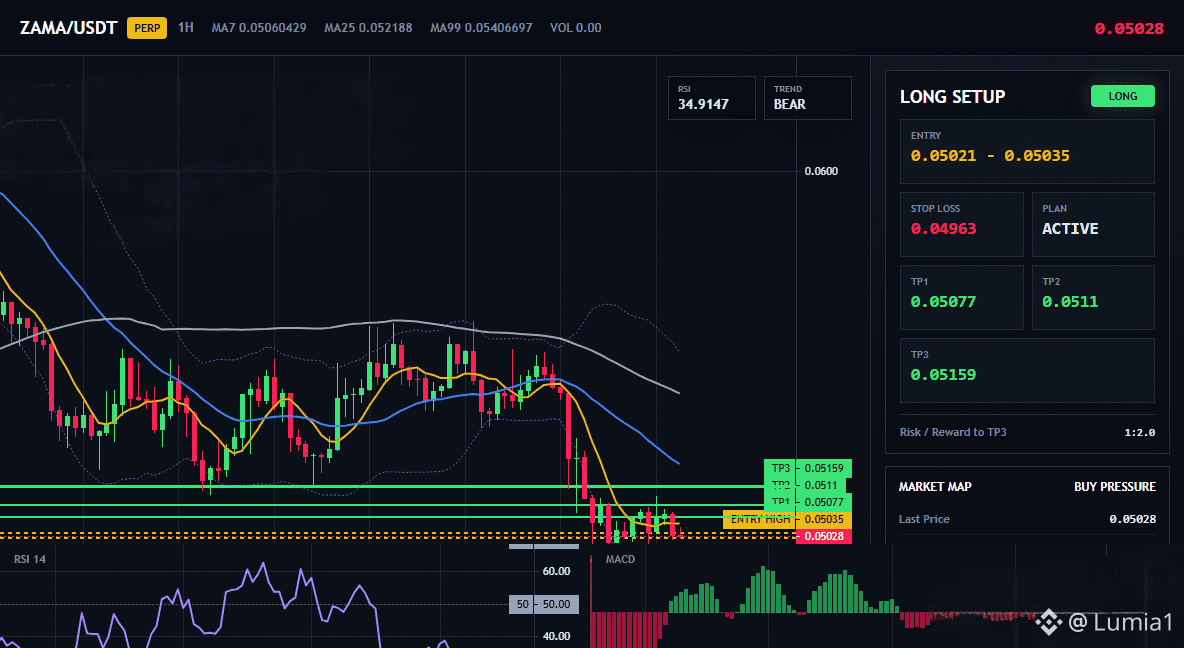This screenshot has width=1184, height=648.
Task: Click the Risk / Reward to TP3 label
Action: [953, 432]
